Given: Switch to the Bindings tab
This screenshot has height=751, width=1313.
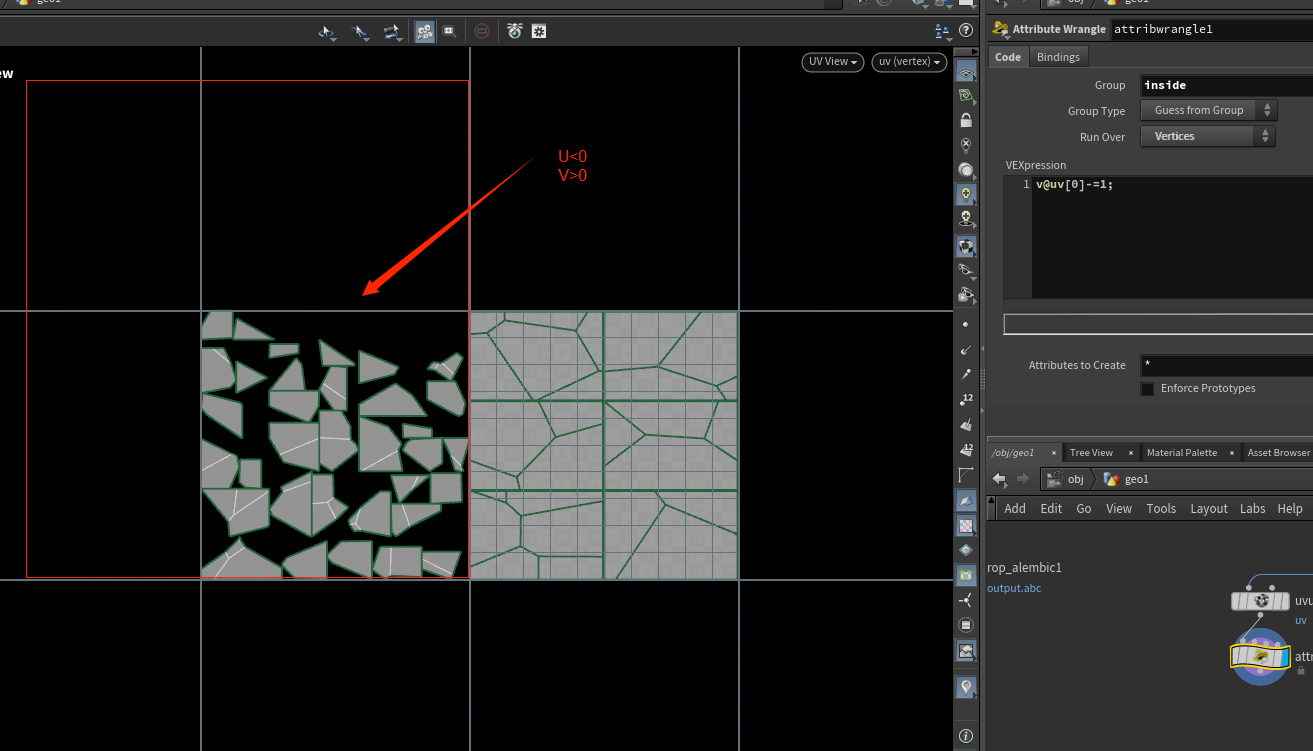Looking at the screenshot, I should click(1058, 57).
